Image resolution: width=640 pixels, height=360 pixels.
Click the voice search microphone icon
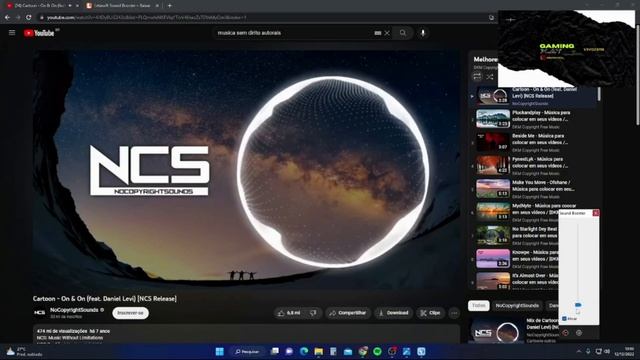pyautogui.click(x=423, y=33)
